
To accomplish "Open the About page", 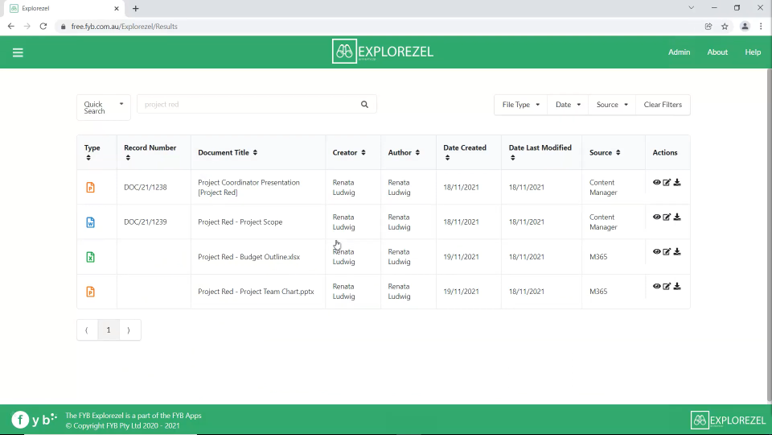I will click(717, 52).
